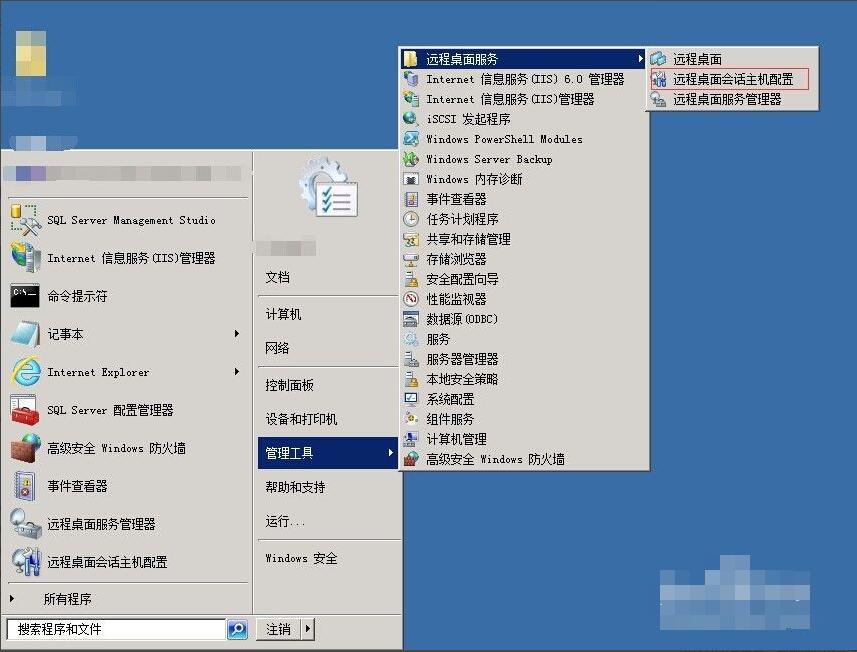
Task: Expand the 管理工具 submenu arrow
Action: pyautogui.click(x=390, y=453)
